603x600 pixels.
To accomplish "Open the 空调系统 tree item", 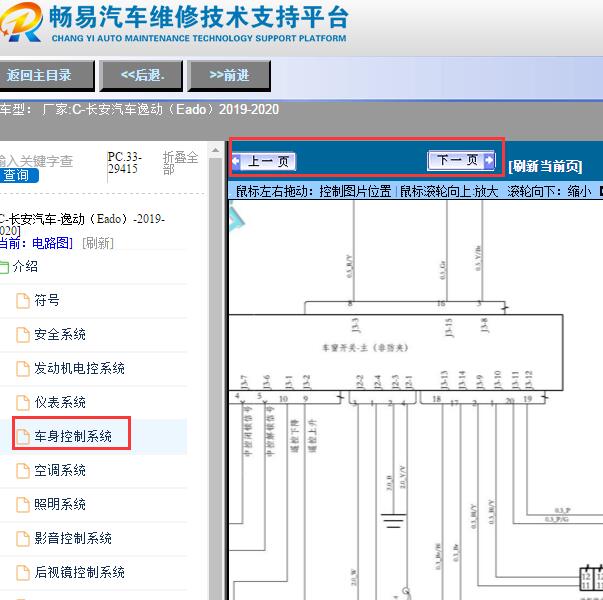I will 60,470.
